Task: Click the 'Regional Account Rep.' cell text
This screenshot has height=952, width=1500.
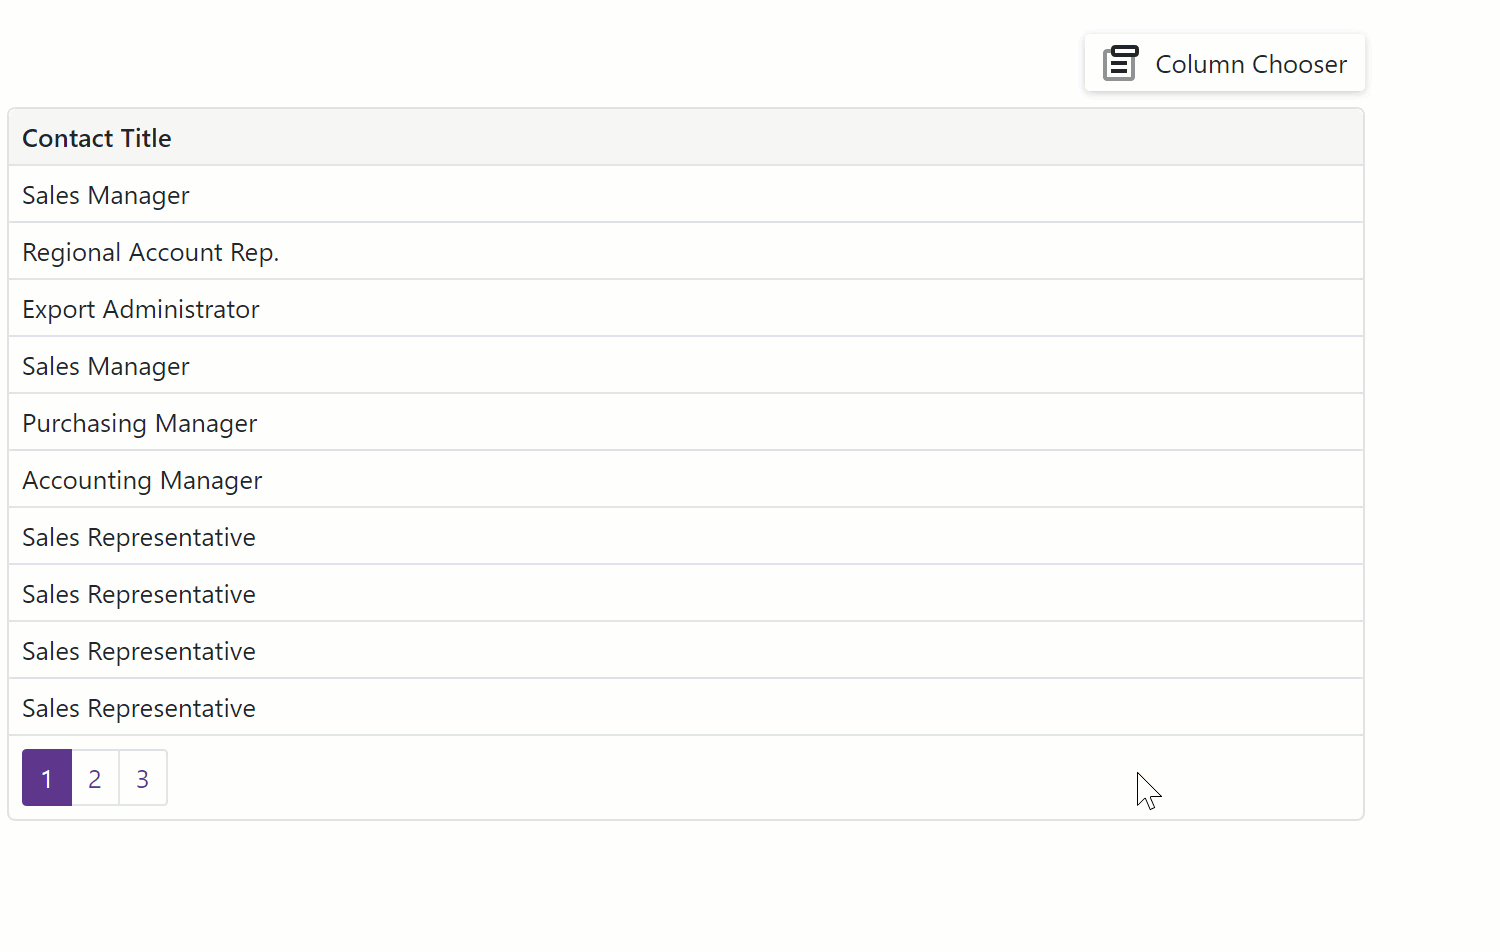Action: [x=150, y=252]
